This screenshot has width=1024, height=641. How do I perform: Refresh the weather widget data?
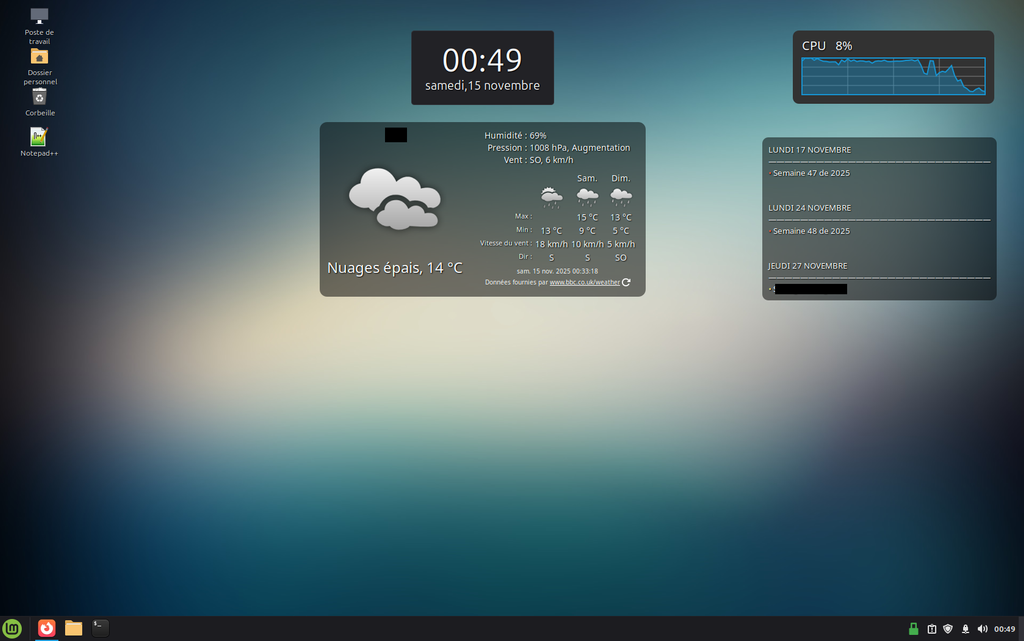(626, 282)
